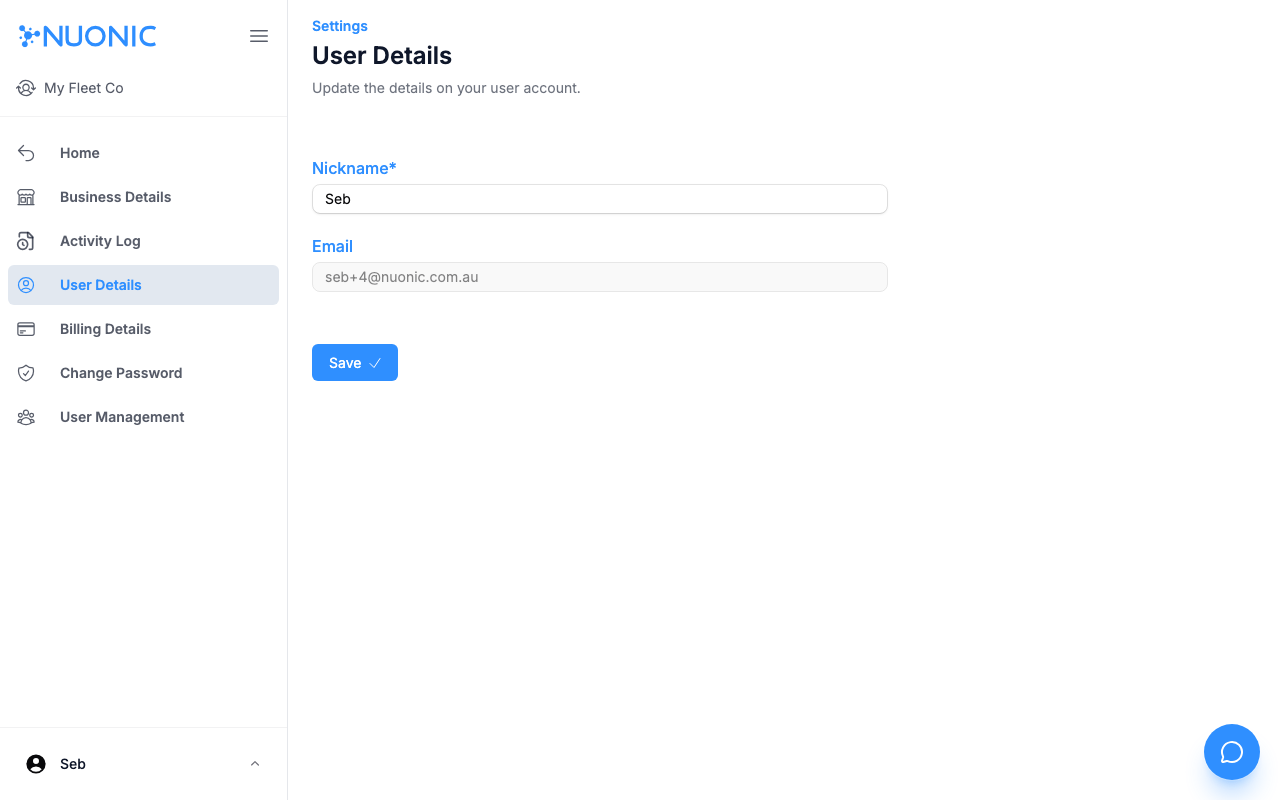1280x800 pixels.
Task: Click the Business Details storefront icon
Action: coord(26,197)
